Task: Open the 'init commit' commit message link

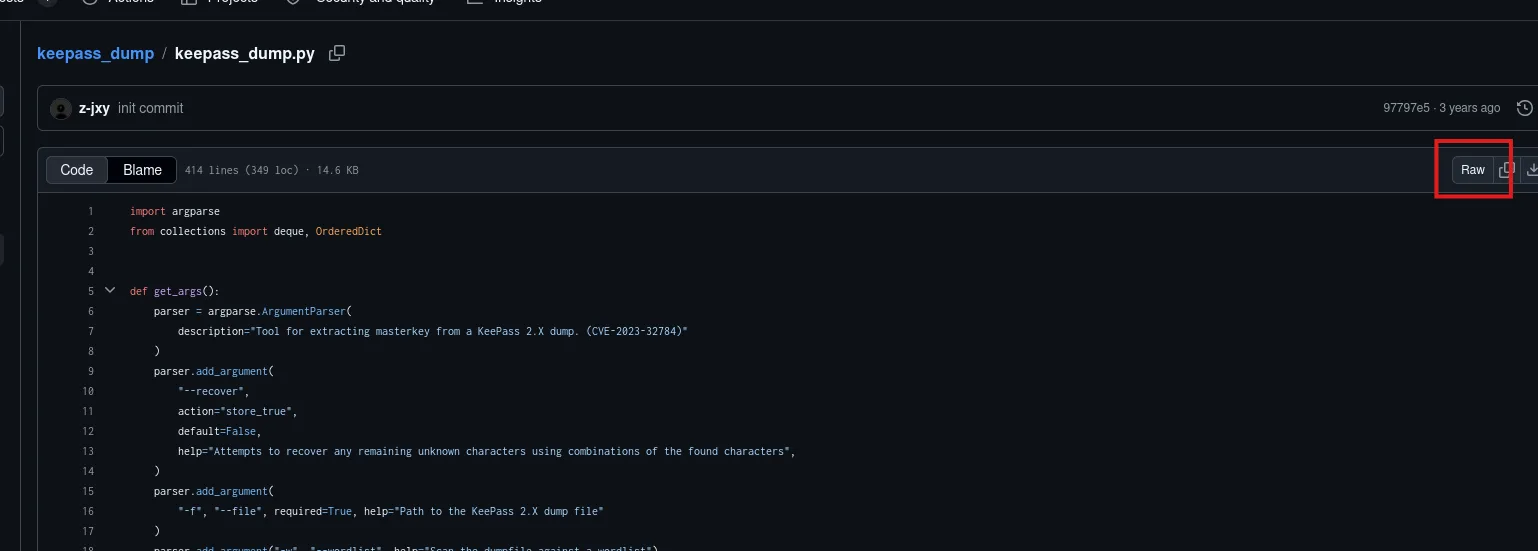Action: (x=150, y=108)
